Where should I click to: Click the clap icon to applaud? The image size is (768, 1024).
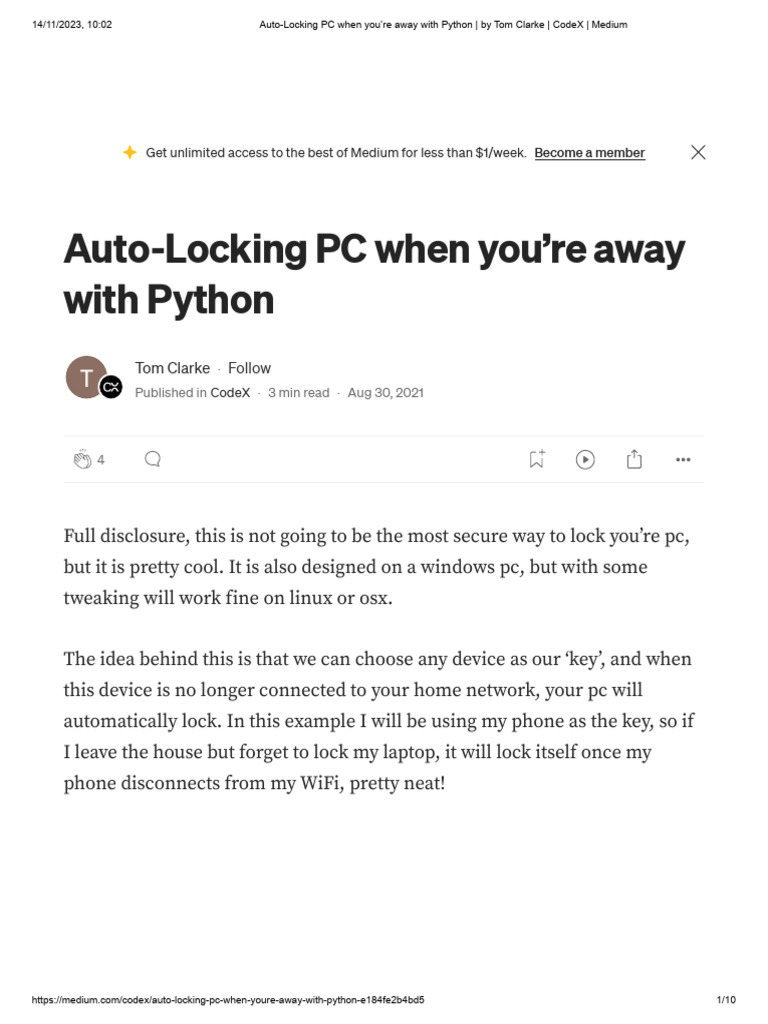[82, 459]
